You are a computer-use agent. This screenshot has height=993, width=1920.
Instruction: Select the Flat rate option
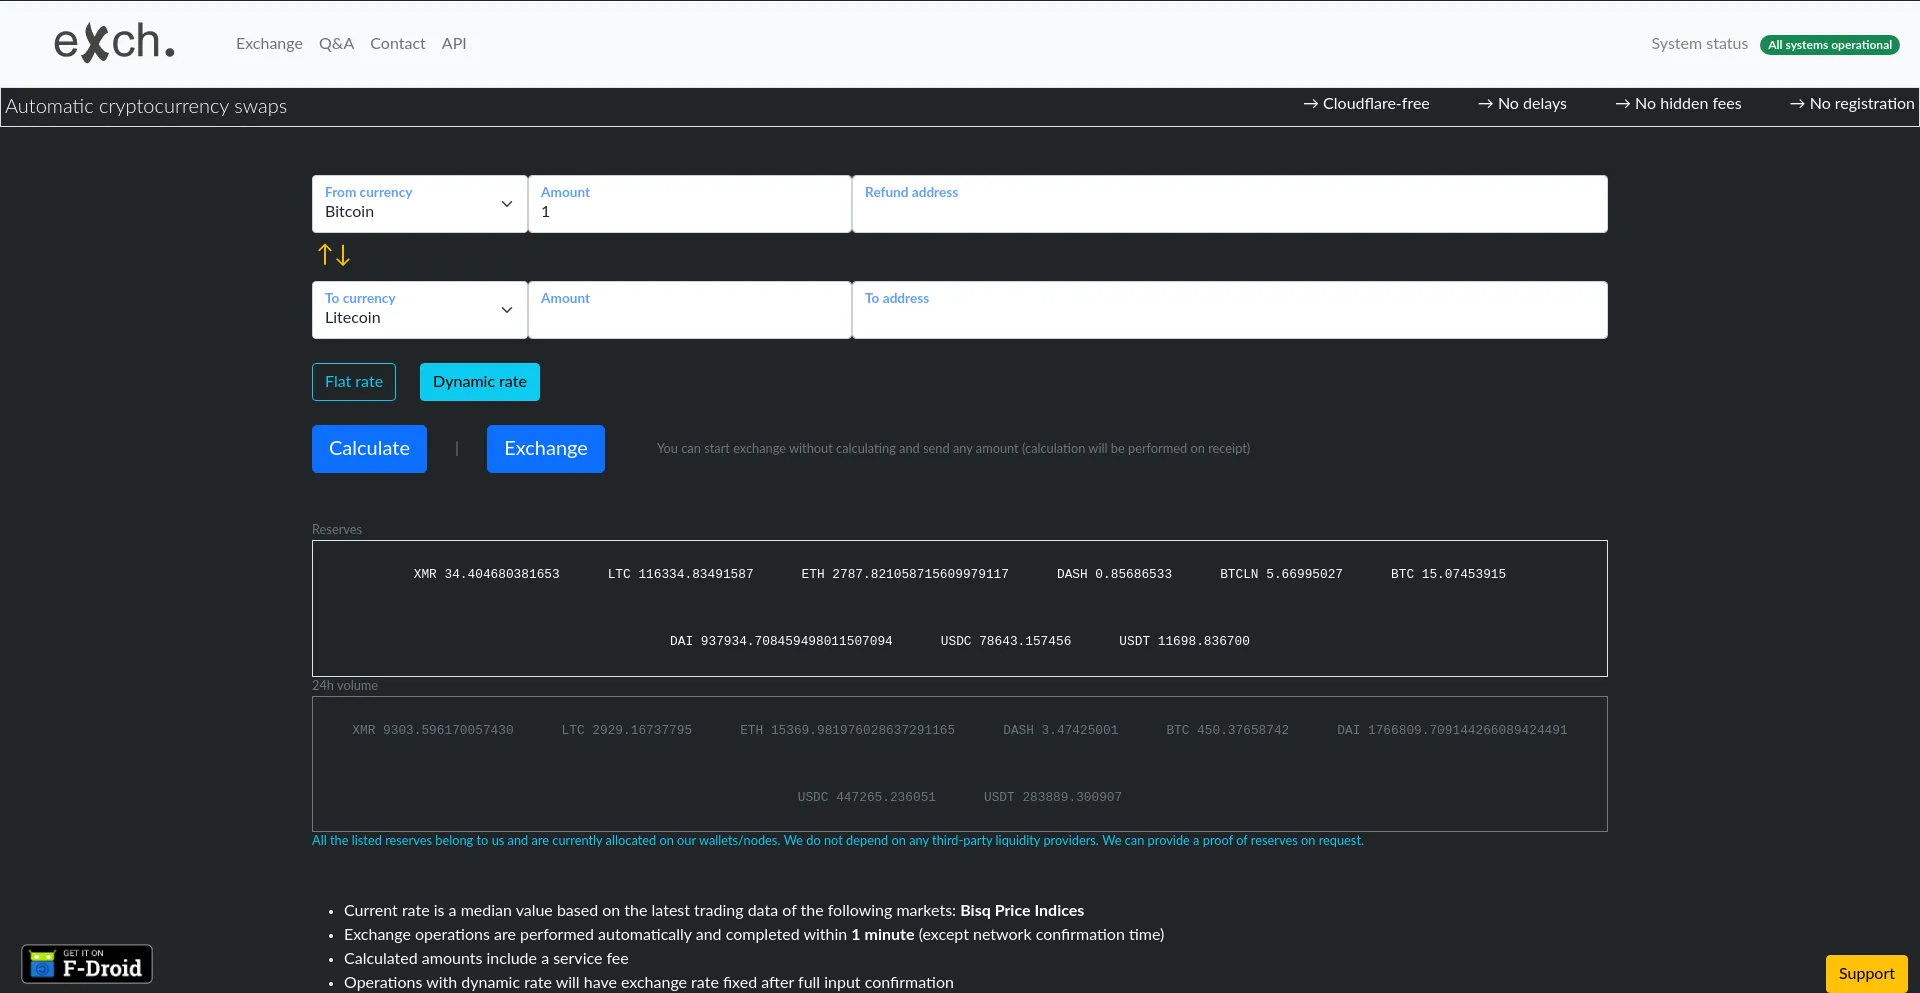pyautogui.click(x=354, y=382)
